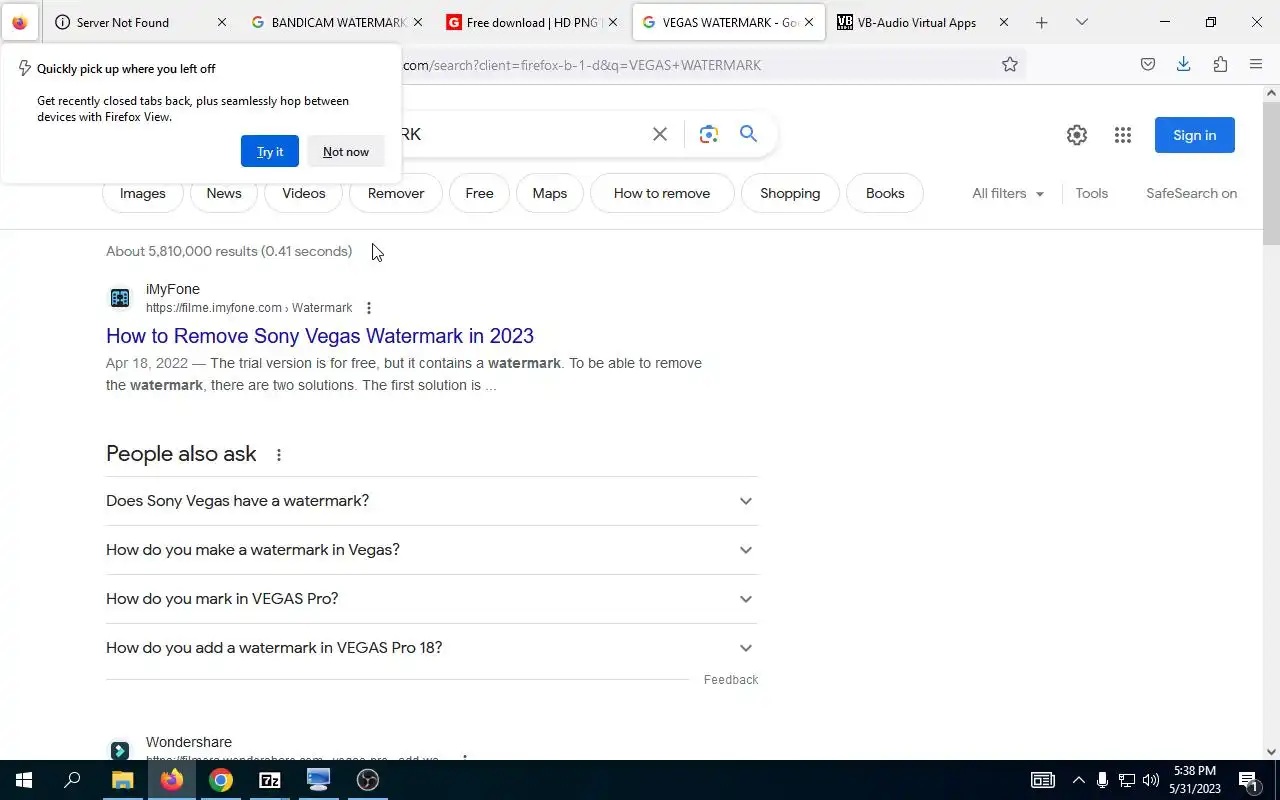Open People also ask options menu

pos(279,455)
